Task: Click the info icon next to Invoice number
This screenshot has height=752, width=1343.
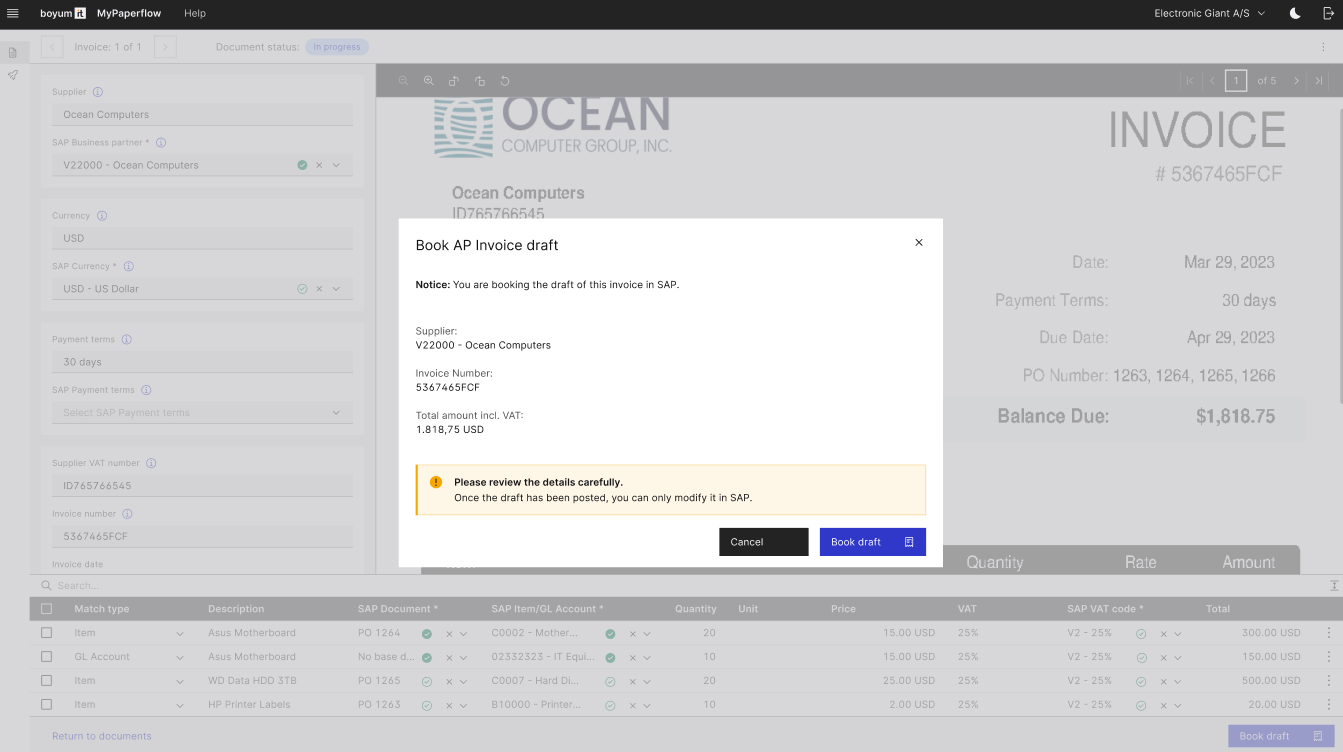Action: pyautogui.click(x=127, y=514)
